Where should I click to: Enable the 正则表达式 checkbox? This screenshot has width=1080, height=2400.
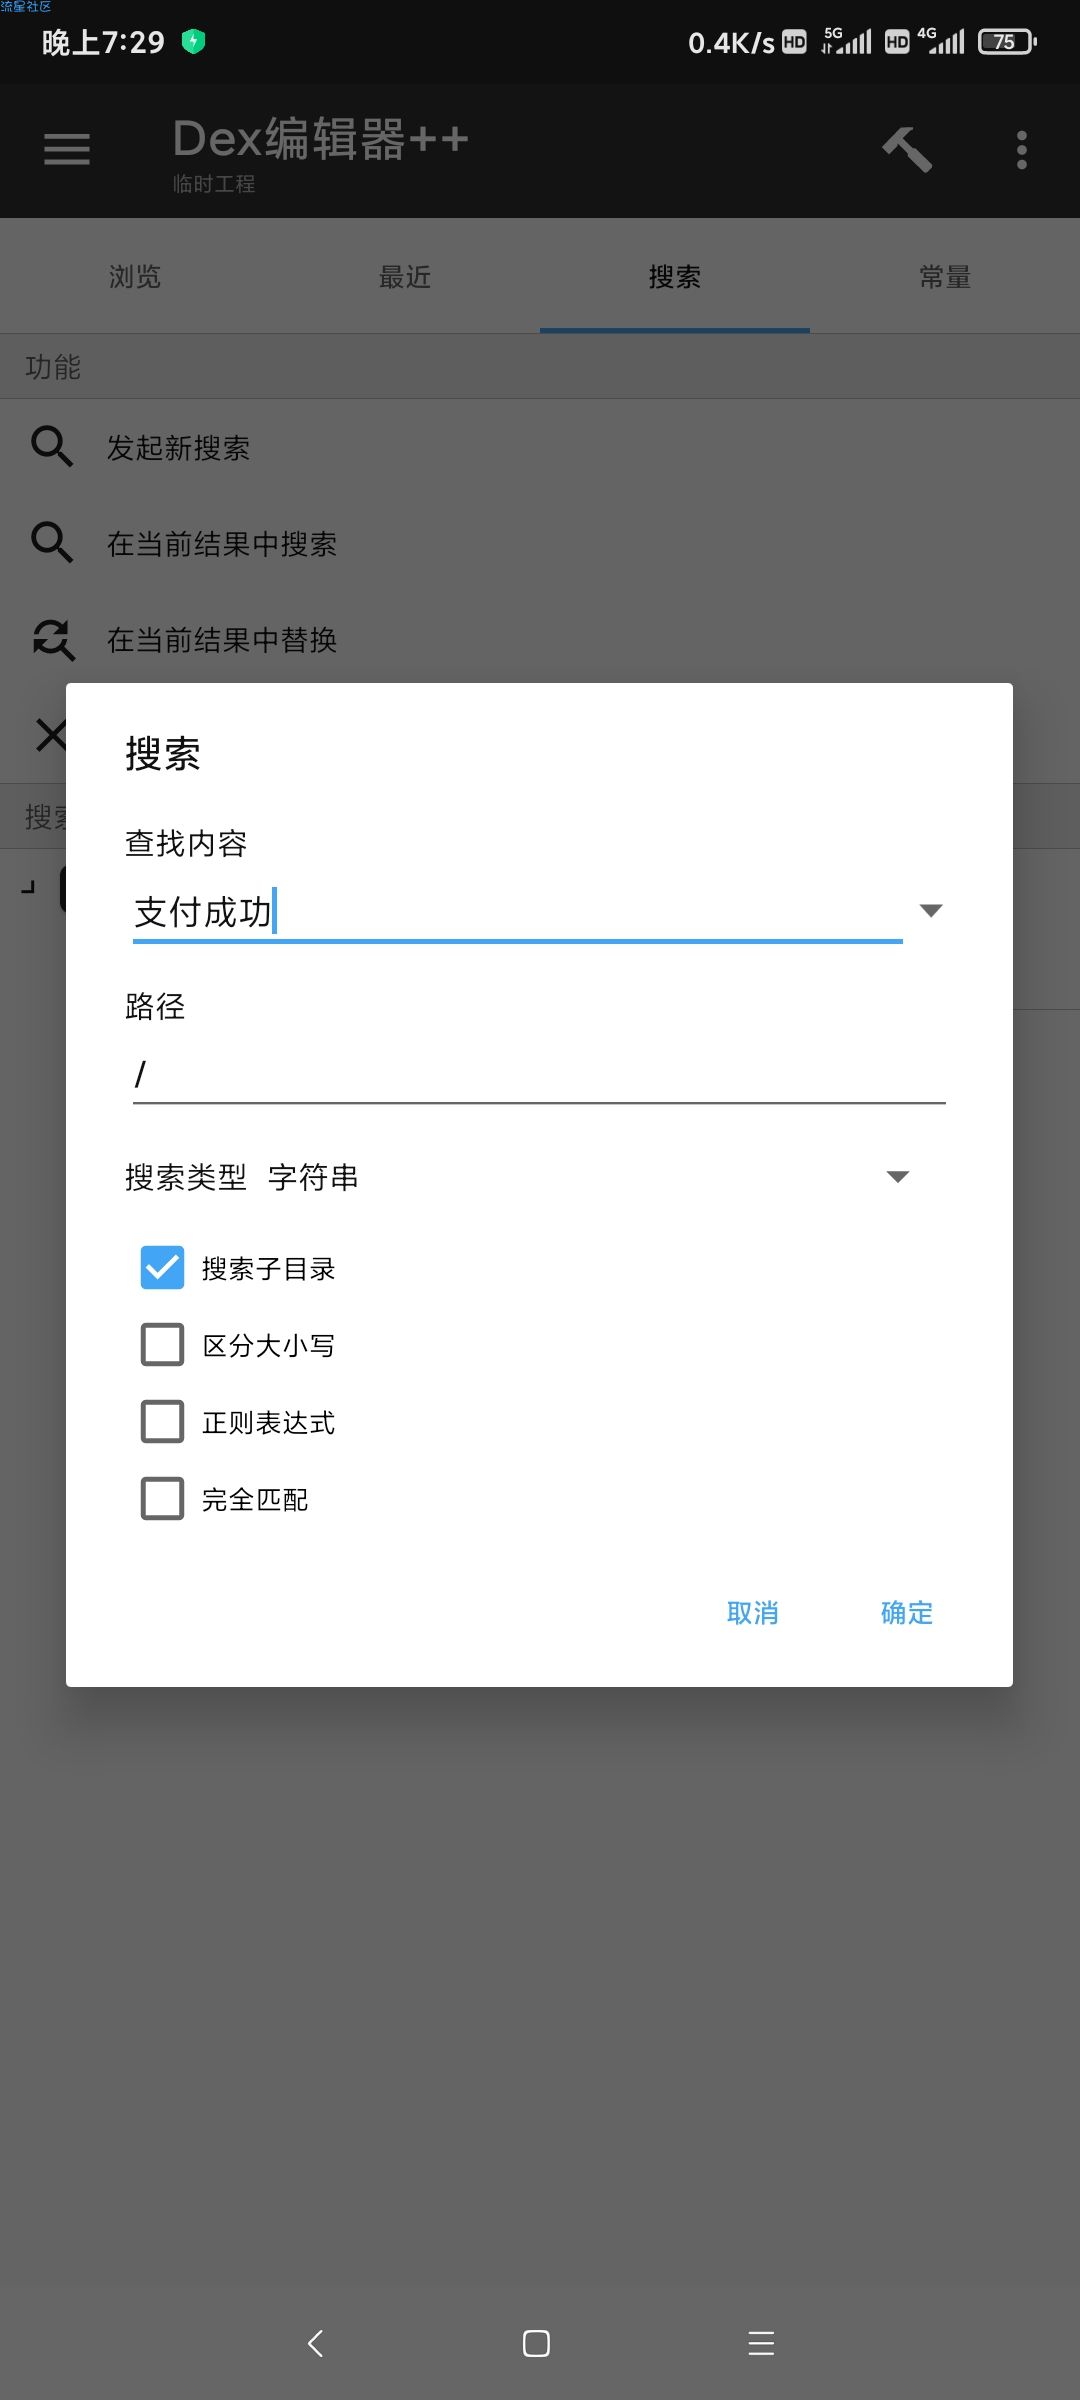[x=162, y=1421]
